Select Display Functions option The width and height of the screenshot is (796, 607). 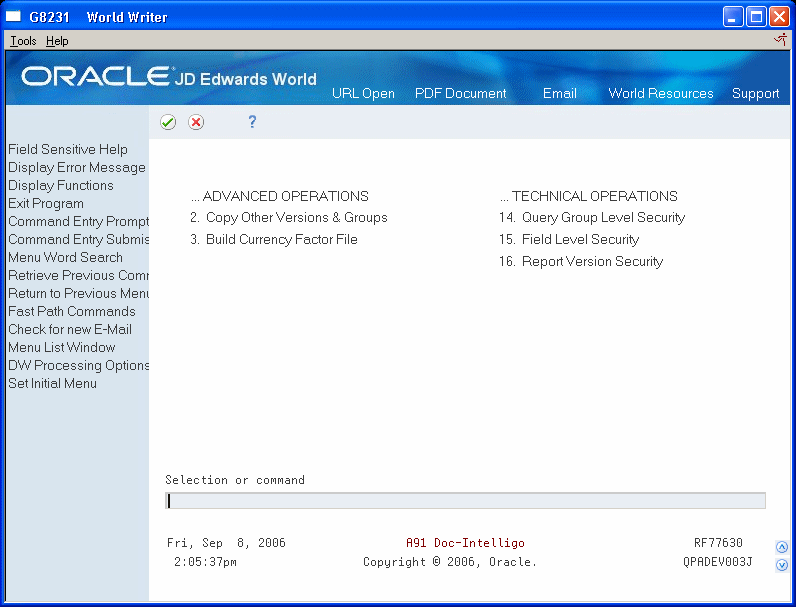60,185
